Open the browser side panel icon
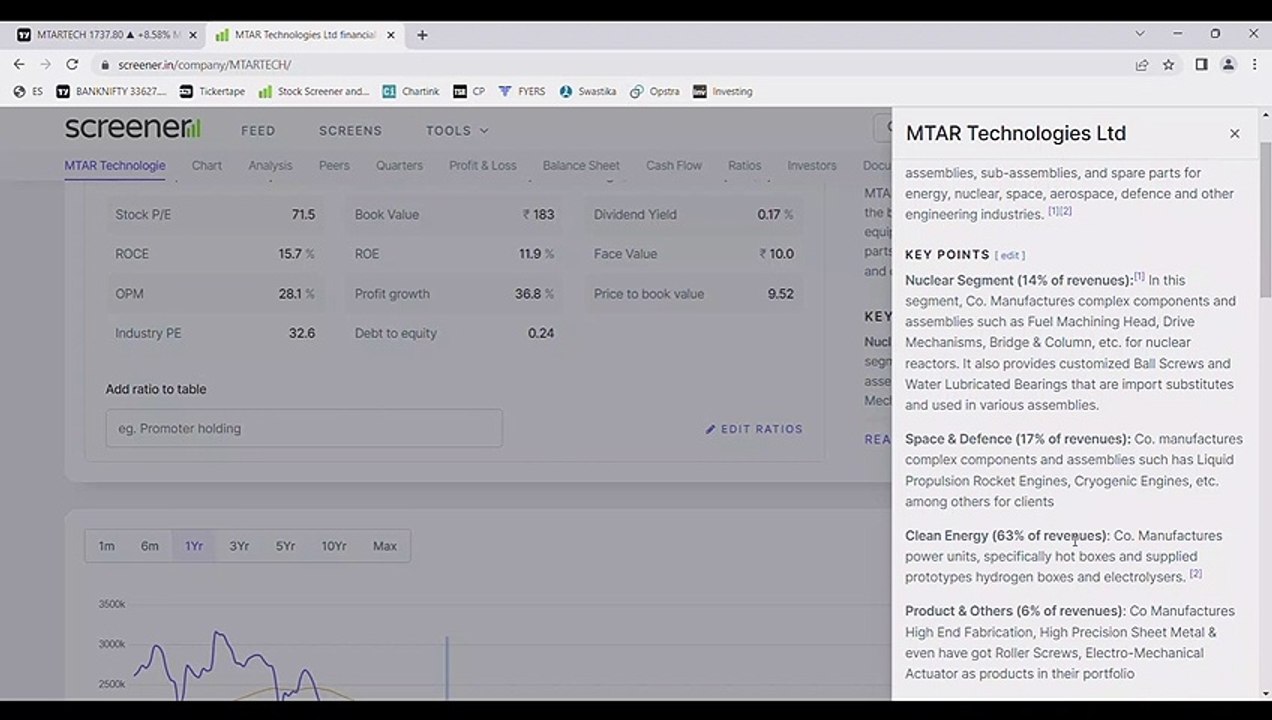 (x=1201, y=64)
